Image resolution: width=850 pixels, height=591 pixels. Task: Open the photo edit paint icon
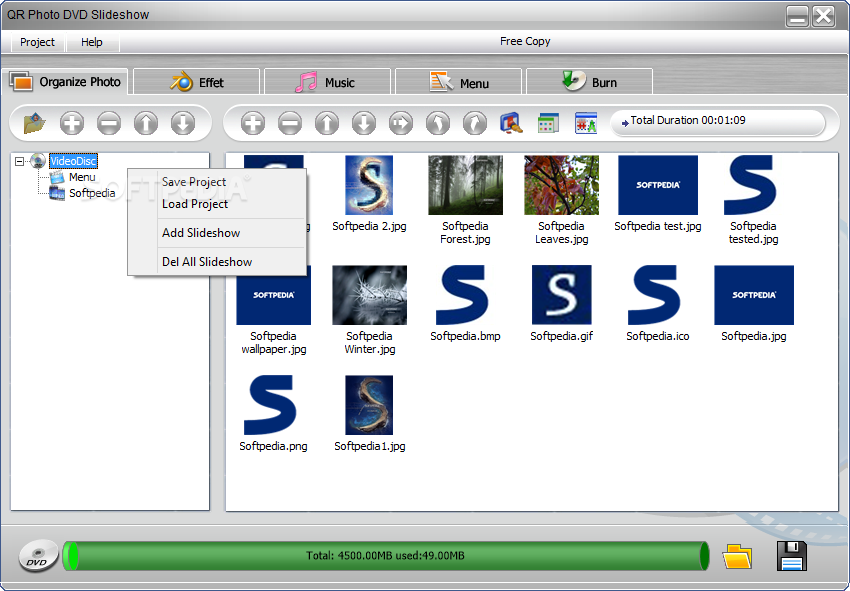pyautogui.click(x=511, y=123)
